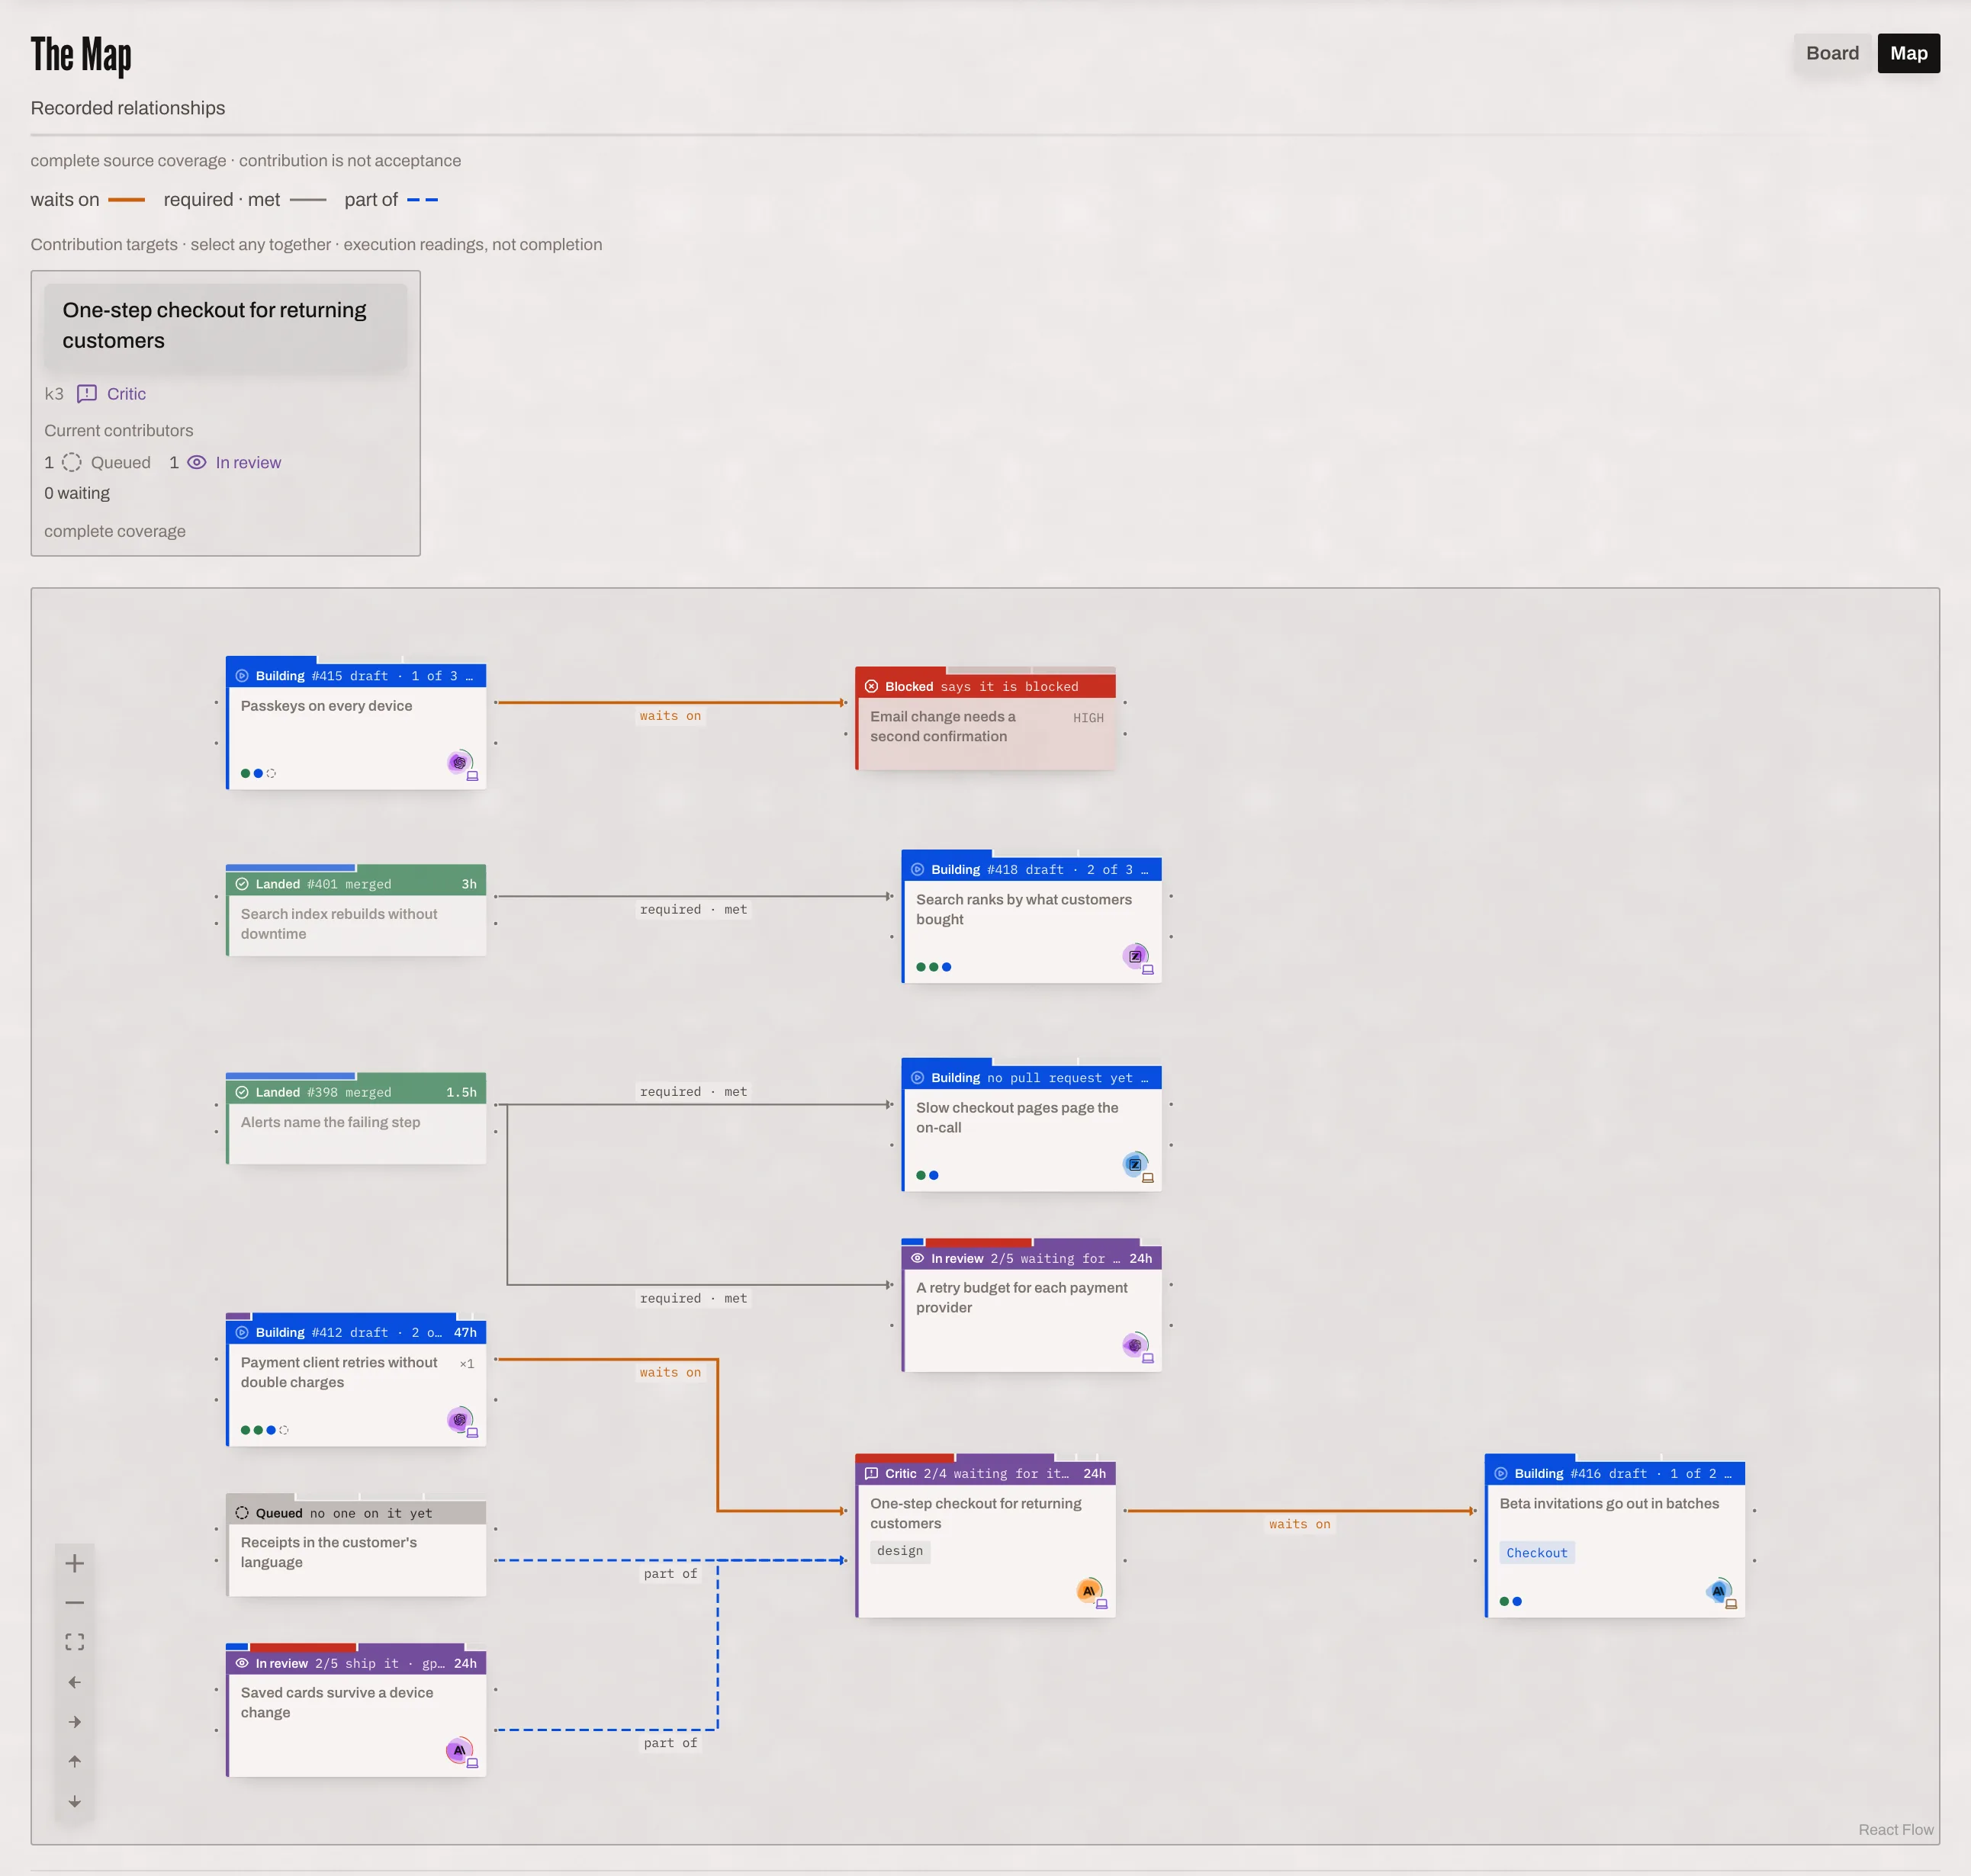Select the Checkout tag on Beta invitations
The width and height of the screenshot is (1971, 1876).
pyautogui.click(x=1537, y=1553)
